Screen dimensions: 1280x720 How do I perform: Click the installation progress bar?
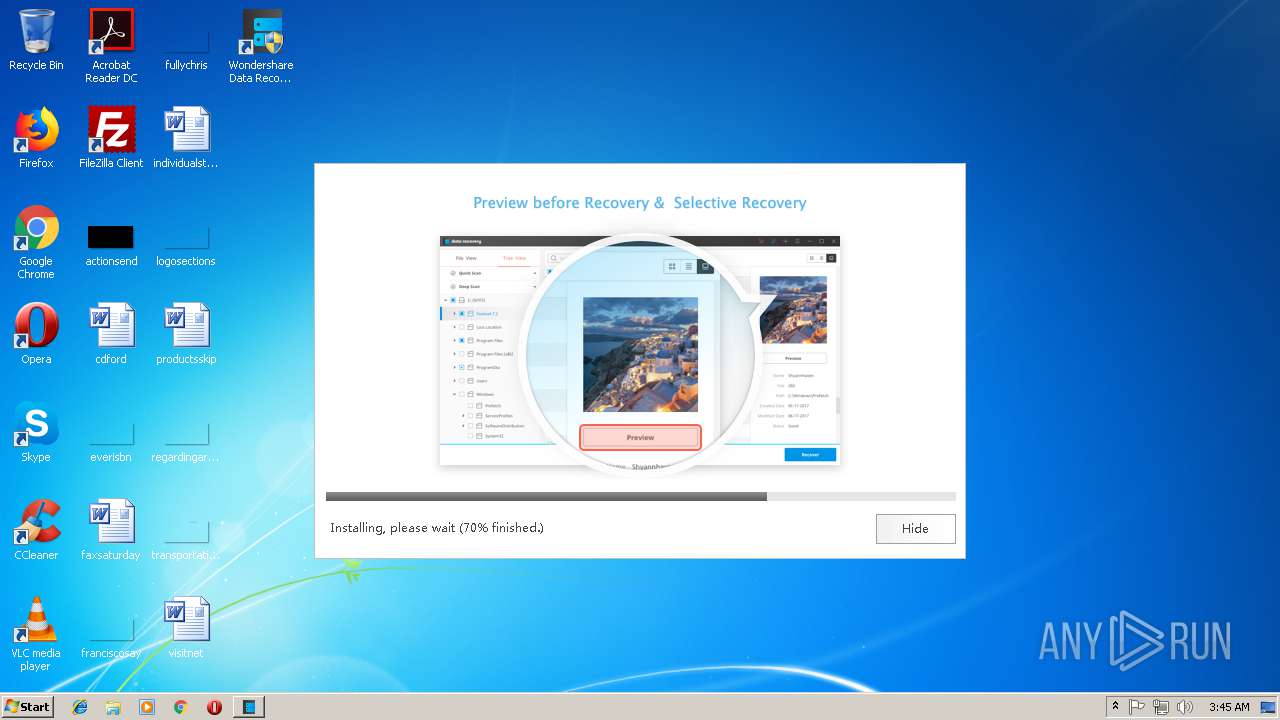pos(640,496)
